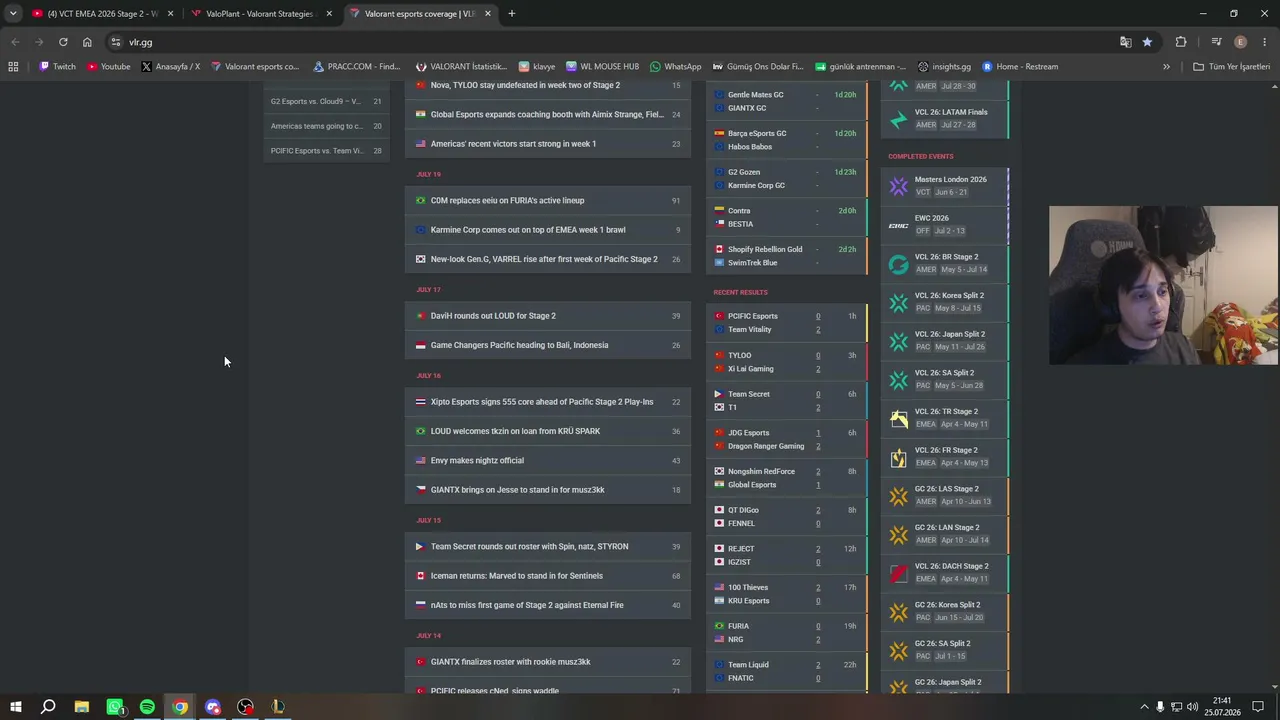Open the PRACC.COM bookmark
The image size is (1280, 720).
[x=357, y=67]
